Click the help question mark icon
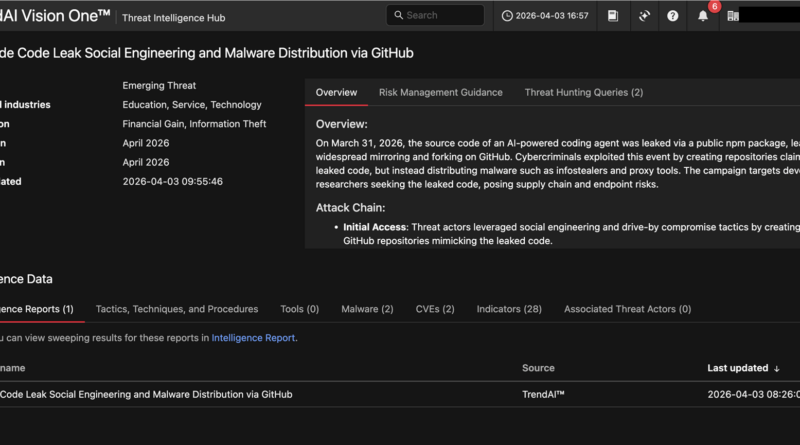 (x=673, y=16)
